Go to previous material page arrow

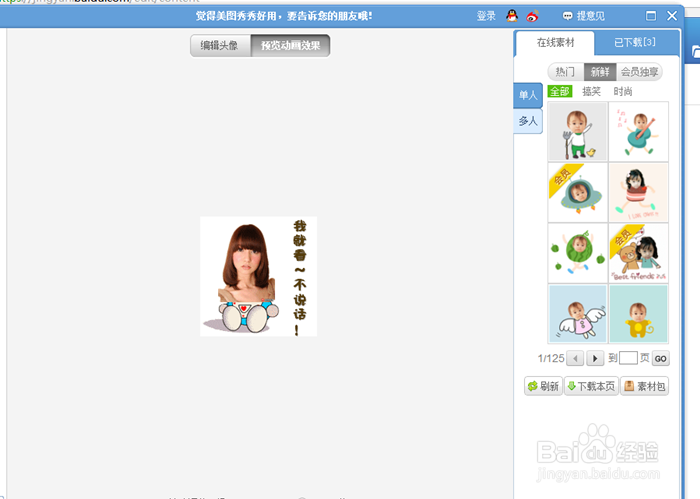[575, 358]
